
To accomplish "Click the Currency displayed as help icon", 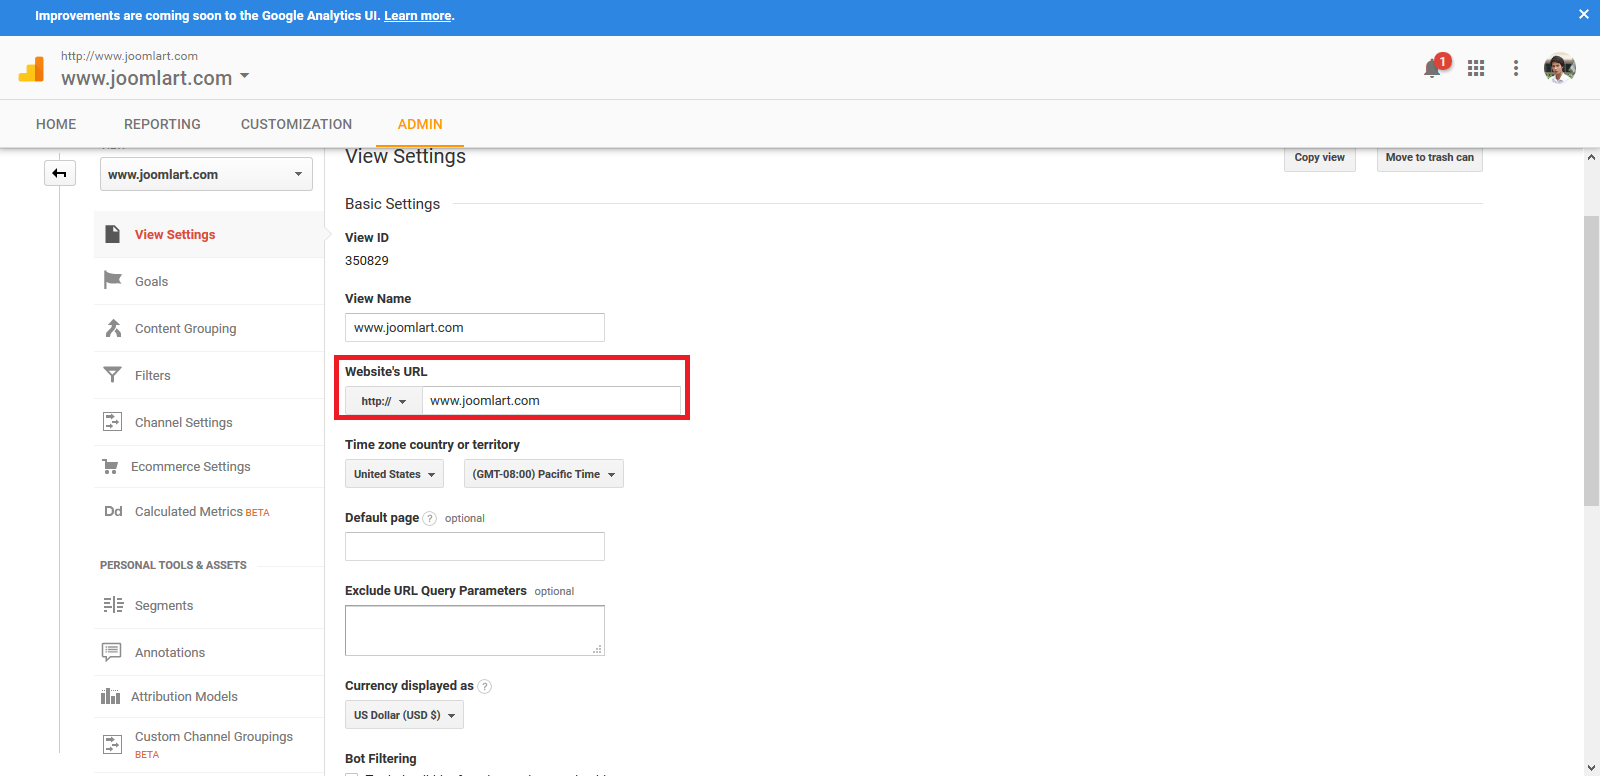I will click(485, 686).
